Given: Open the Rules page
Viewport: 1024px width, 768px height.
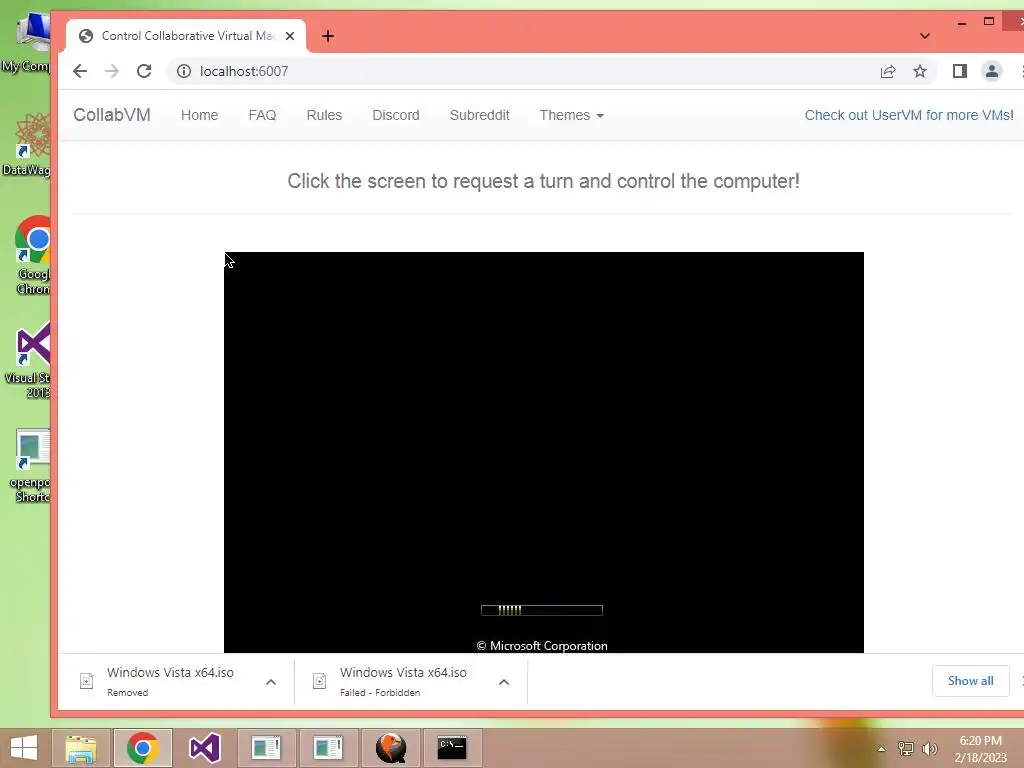Looking at the screenshot, I should pyautogui.click(x=324, y=115).
